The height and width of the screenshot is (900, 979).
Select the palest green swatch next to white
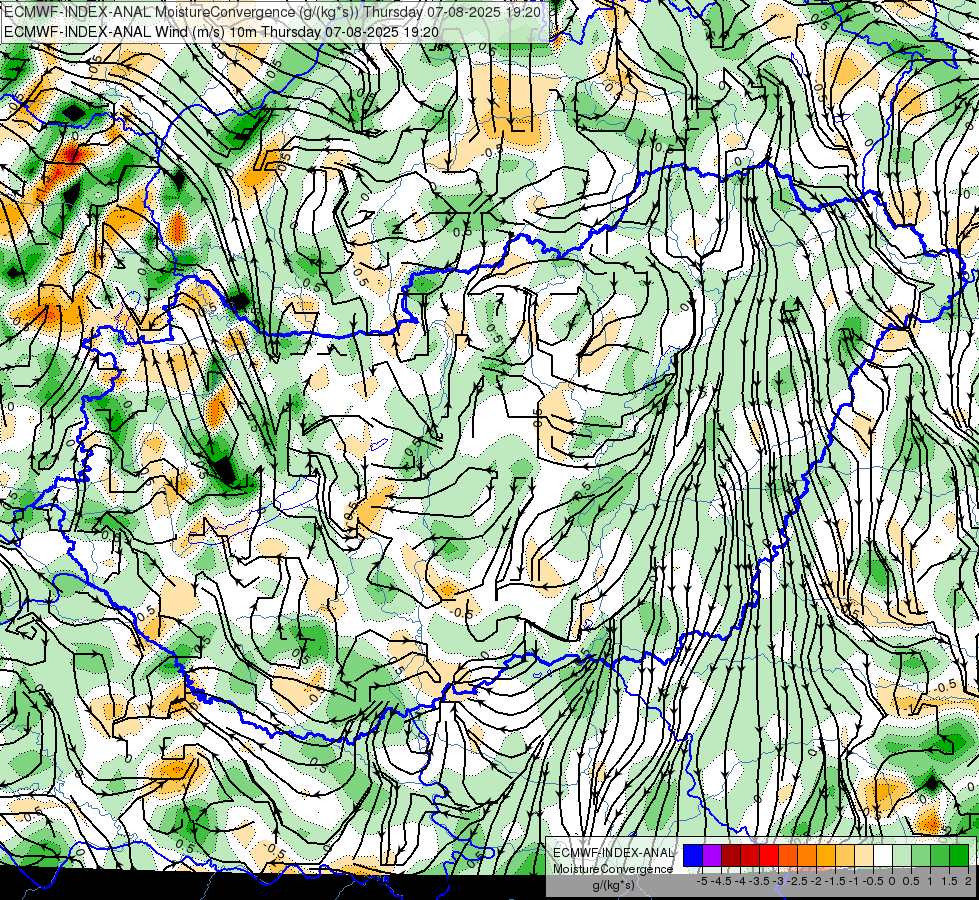pyautogui.click(x=902, y=856)
